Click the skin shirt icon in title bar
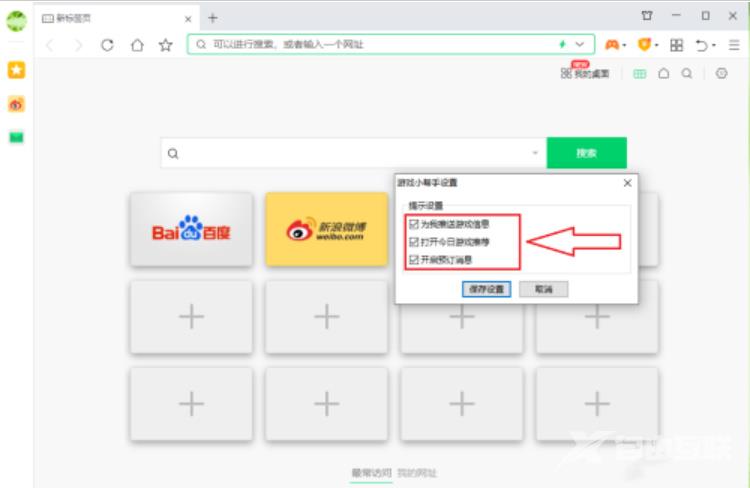Image resolution: width=750 pixels, height=488 pixels. tap(647, 16)
